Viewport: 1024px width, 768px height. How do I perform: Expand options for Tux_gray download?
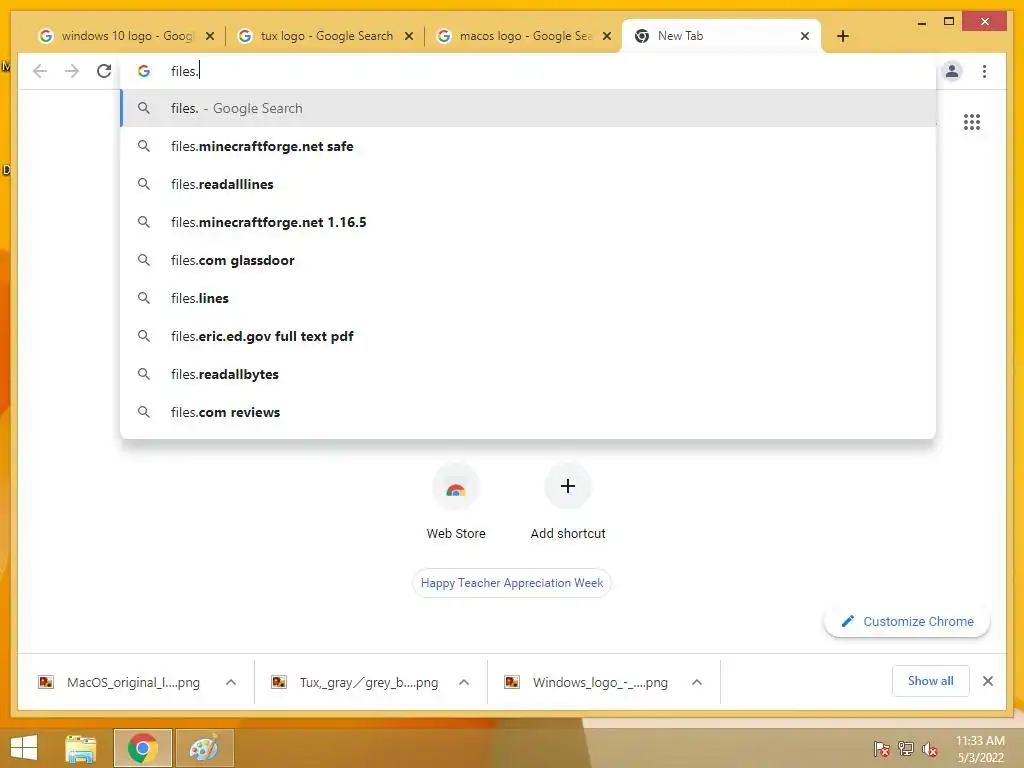click(x=464, y=682)
